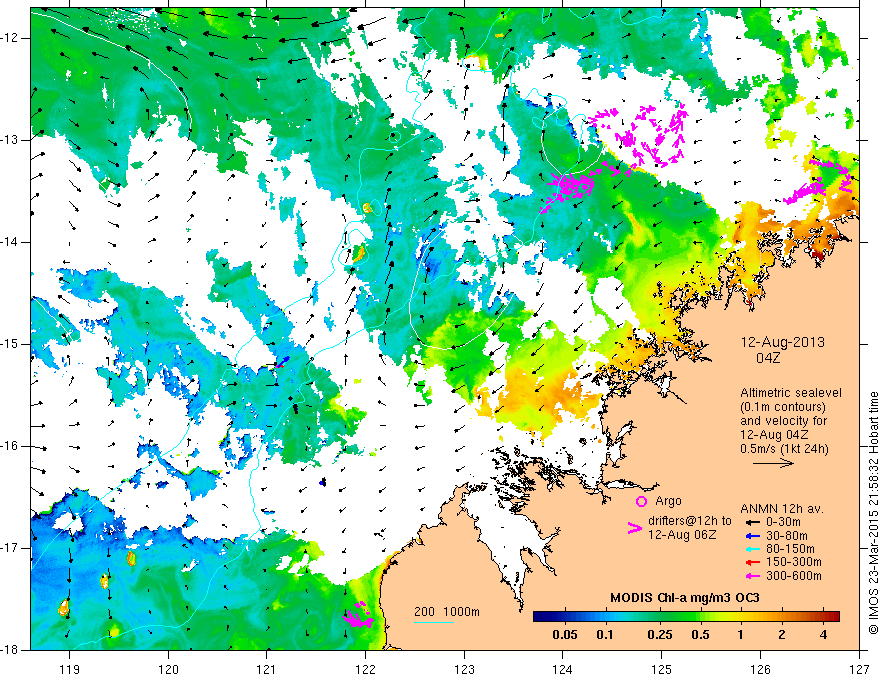Click the 300-600m legend label
880x680 pixels.
coord(794,576)
